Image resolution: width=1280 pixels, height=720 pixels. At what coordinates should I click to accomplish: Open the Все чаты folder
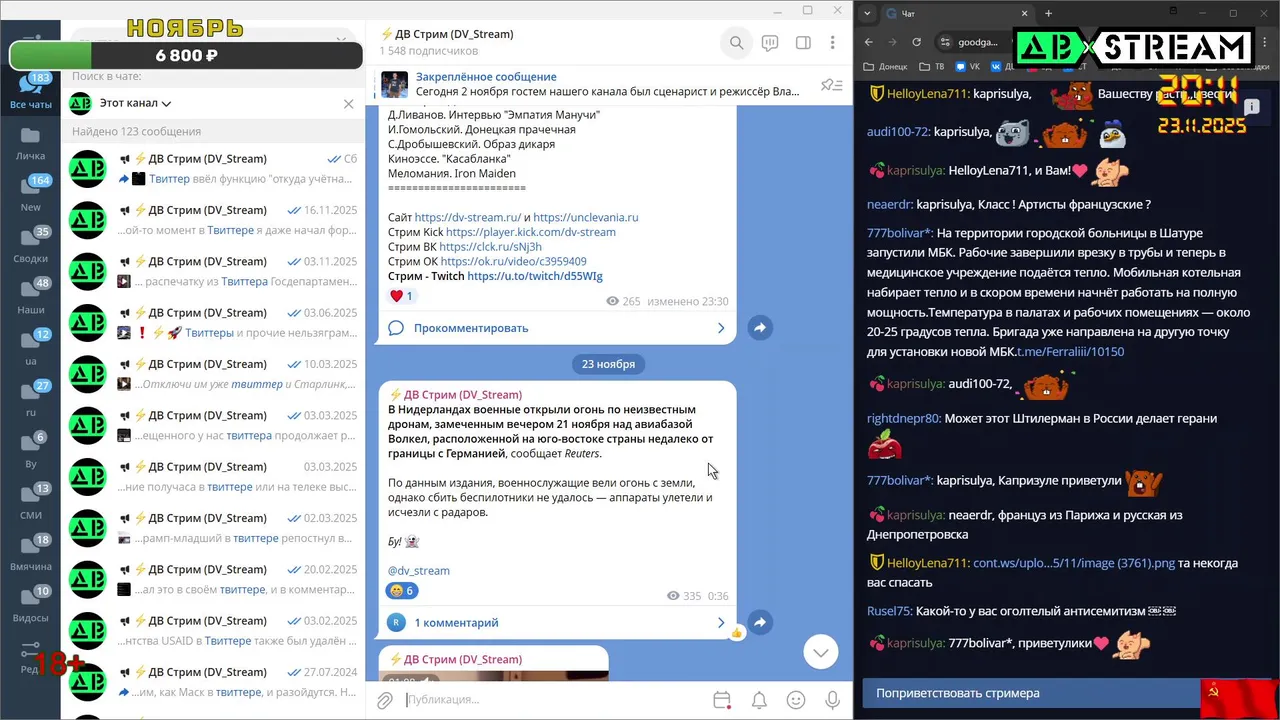tap(31, 92)
